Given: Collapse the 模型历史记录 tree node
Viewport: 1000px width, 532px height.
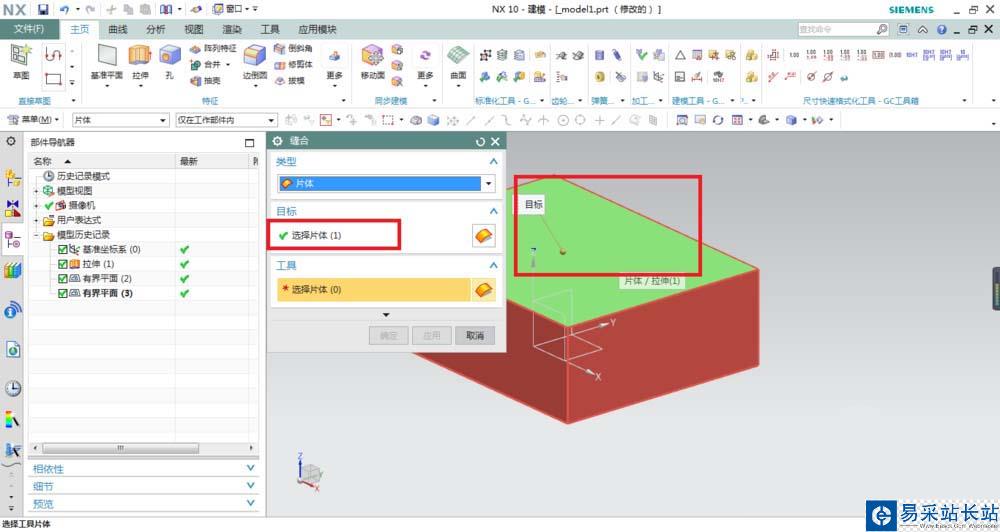Looking at the screenshot, I should coord(36,235).
